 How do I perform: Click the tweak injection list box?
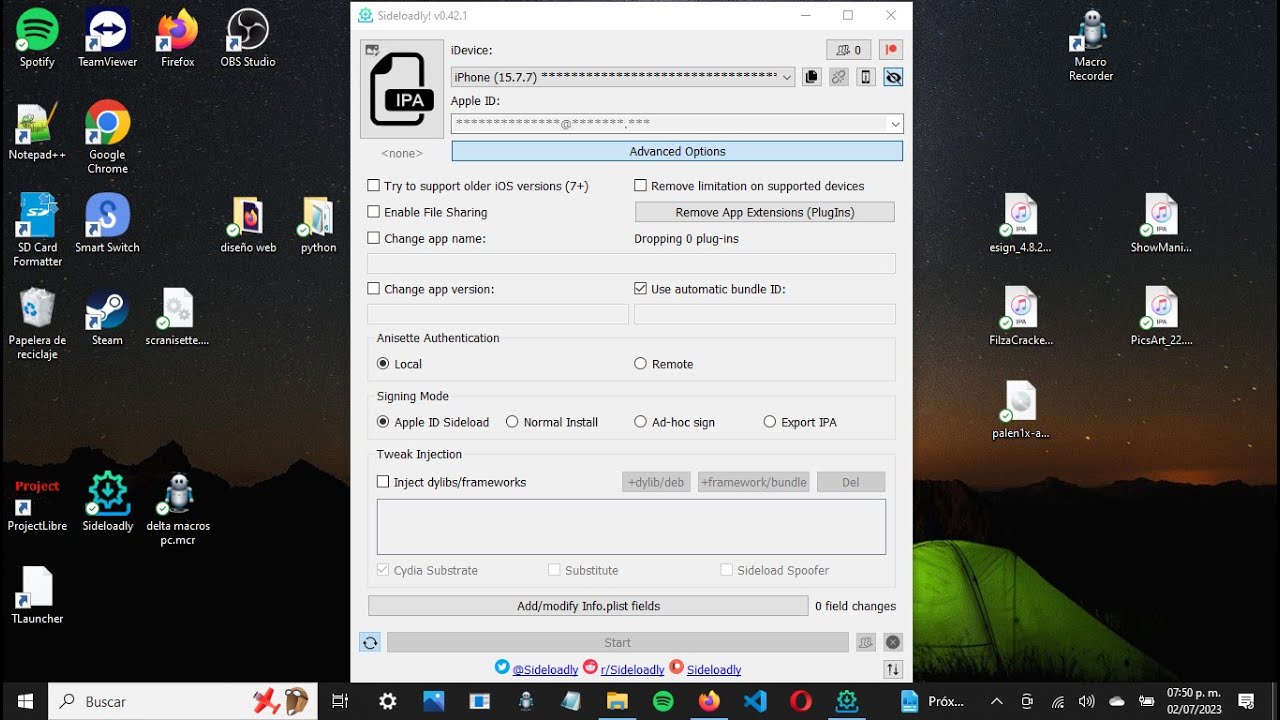pyautogui.click(x=631, y=527)
